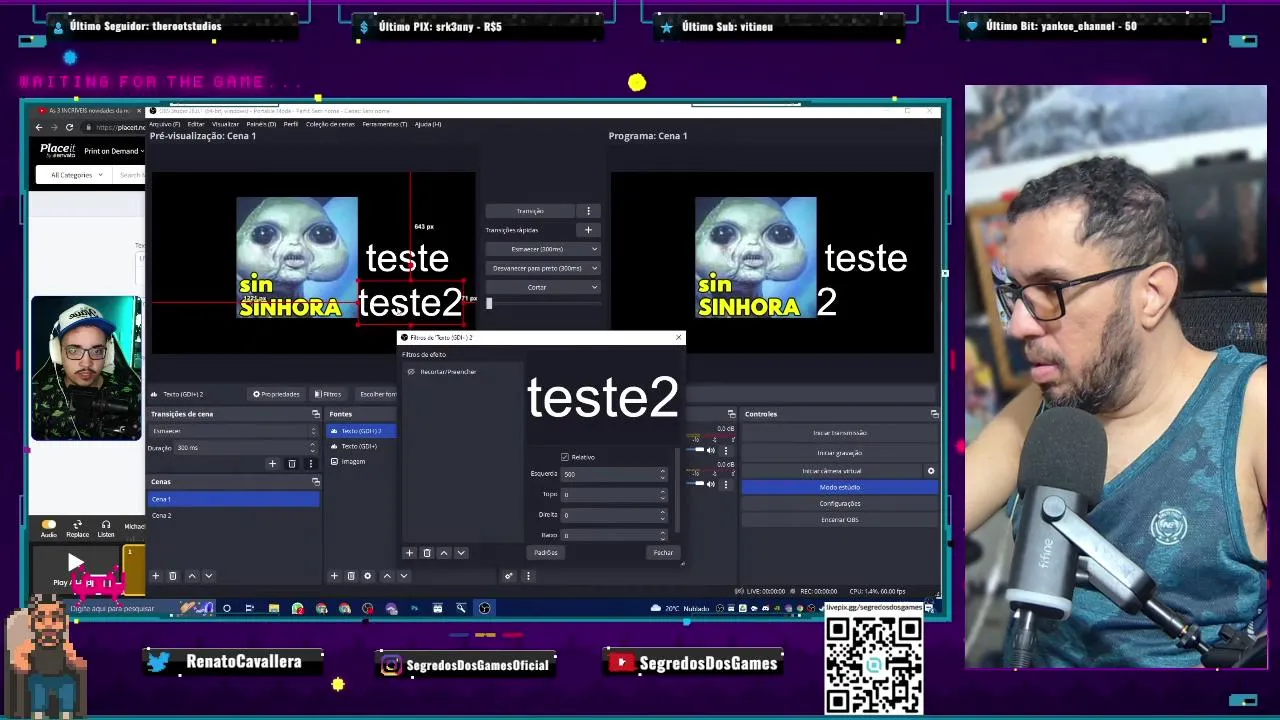Add a quick transition with plus icon

588,230
